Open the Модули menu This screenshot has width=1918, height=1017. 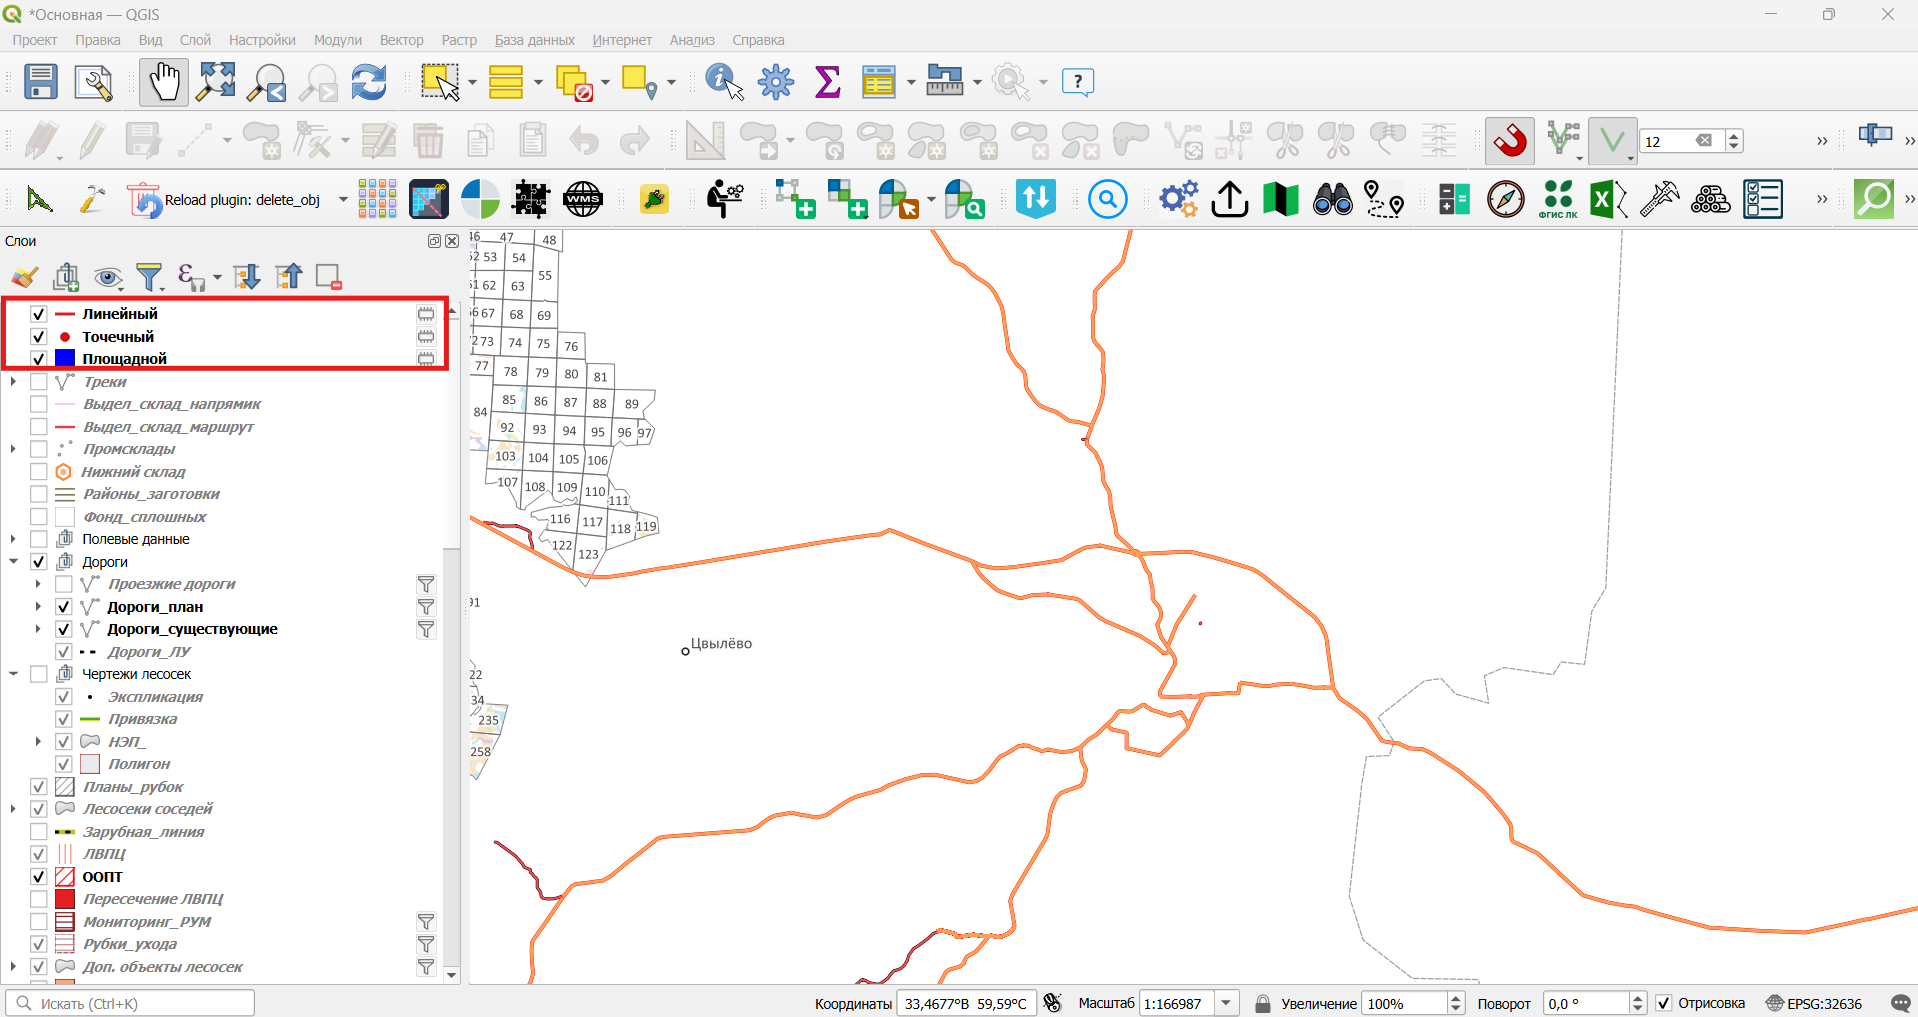[338, 40]
